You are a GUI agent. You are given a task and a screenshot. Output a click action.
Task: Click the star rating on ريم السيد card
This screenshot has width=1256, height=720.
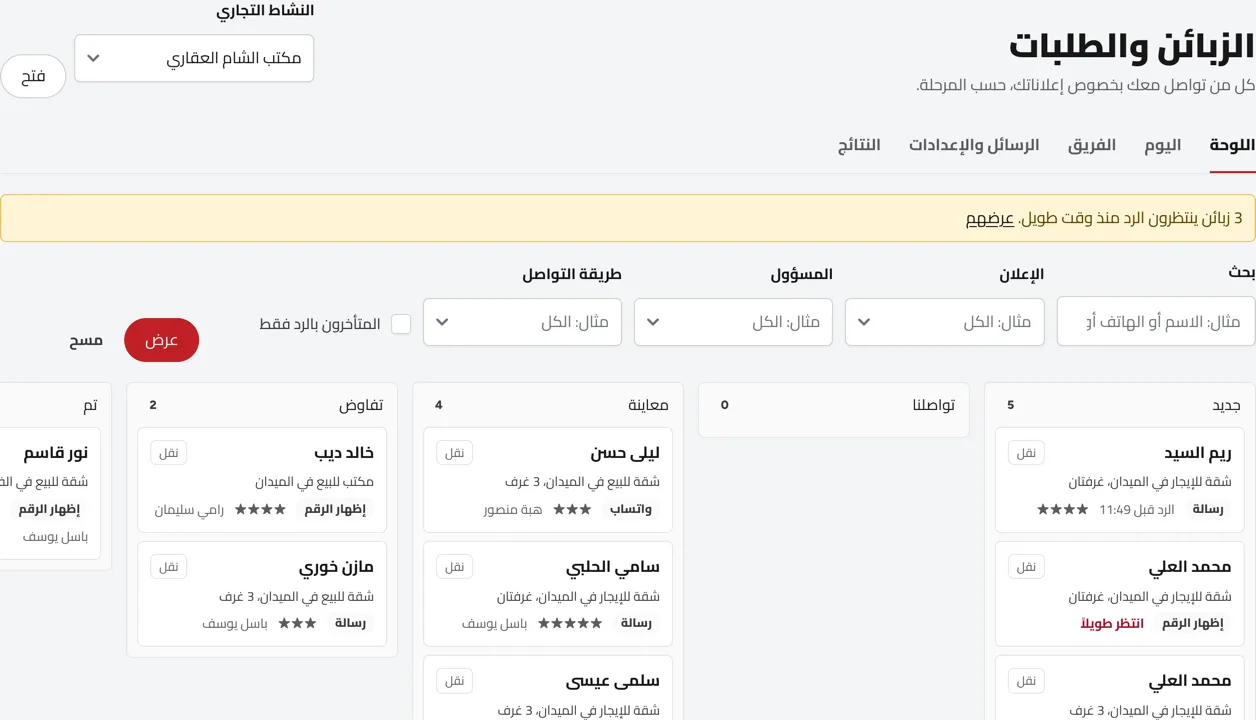point(1063,509)
